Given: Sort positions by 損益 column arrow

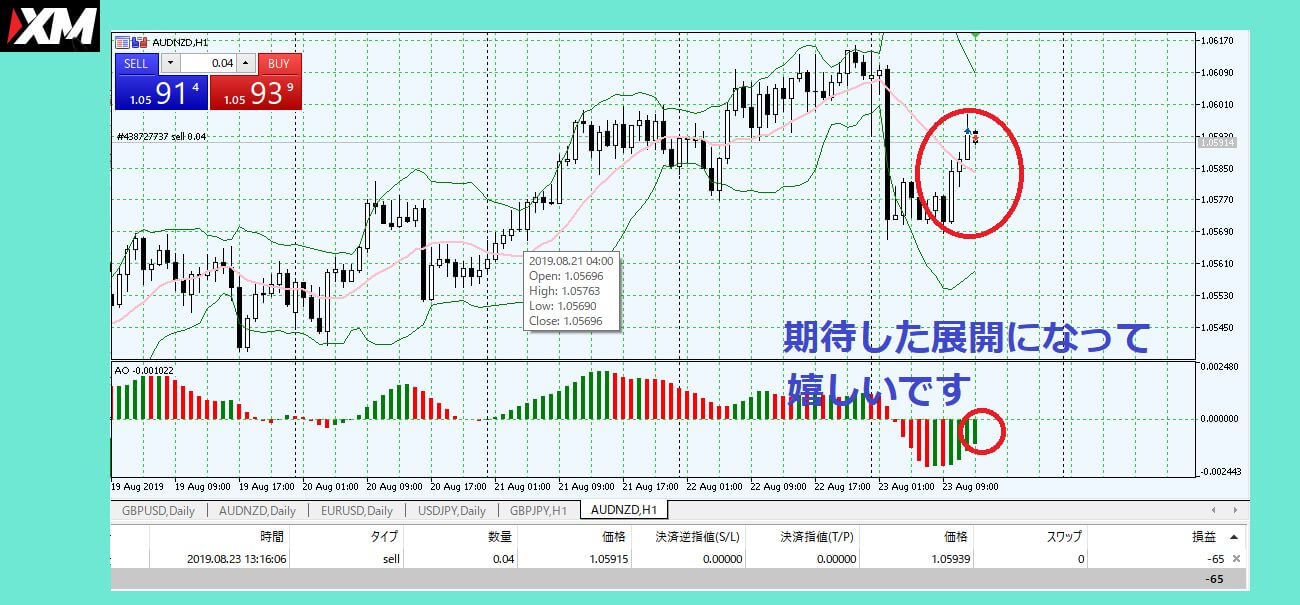Looking at the screenshot, I should [x=1233, y=537].
